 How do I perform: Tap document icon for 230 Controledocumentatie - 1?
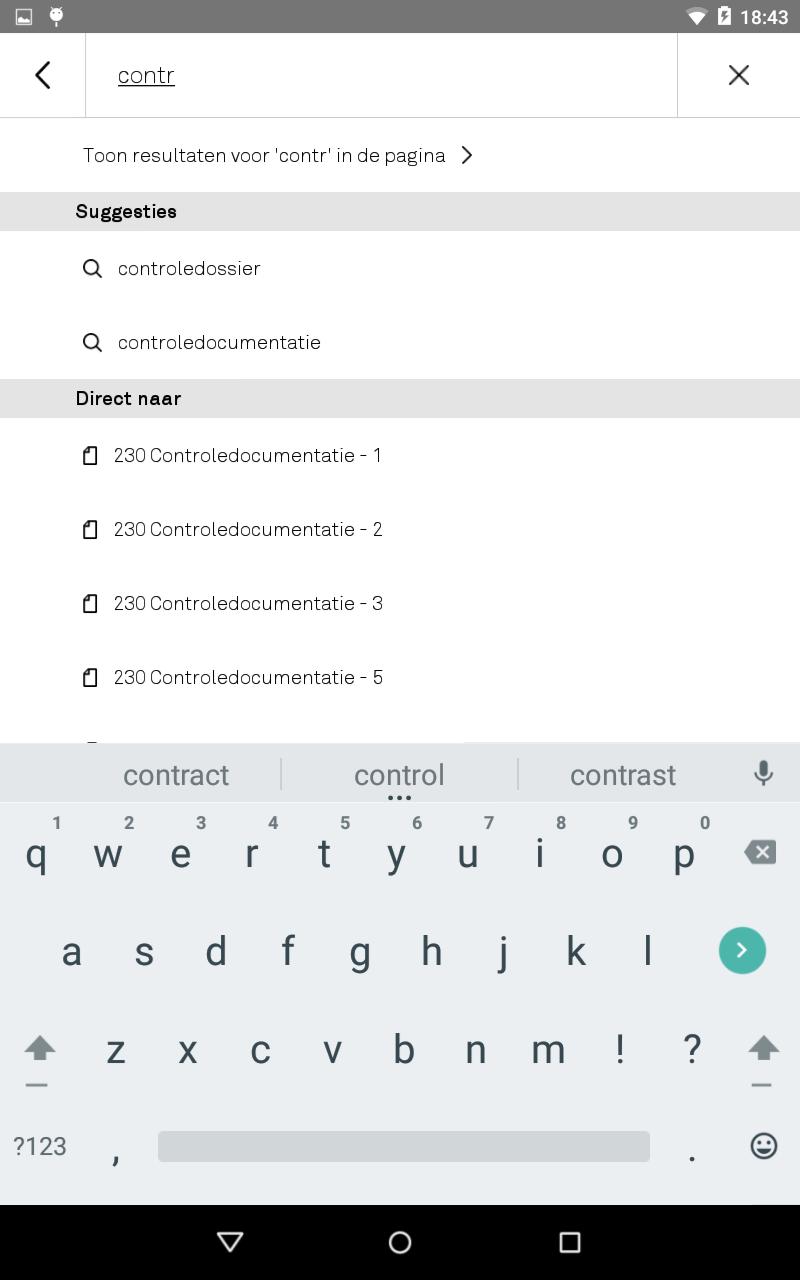click(x=90, y=456)
